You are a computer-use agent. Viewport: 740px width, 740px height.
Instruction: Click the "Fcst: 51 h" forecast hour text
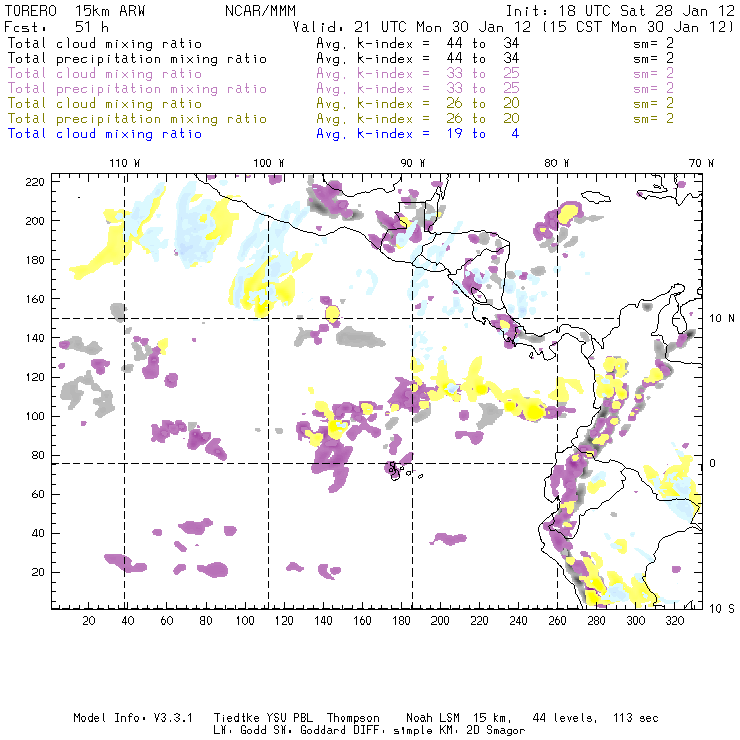tap(56, 26)
